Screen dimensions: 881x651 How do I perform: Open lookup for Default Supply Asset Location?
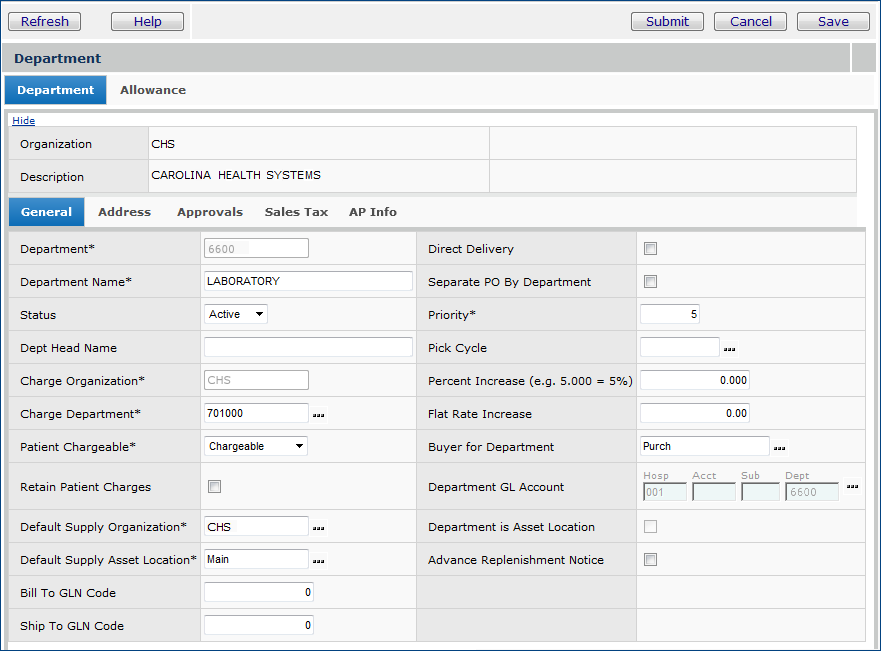(x=319, y=560)
